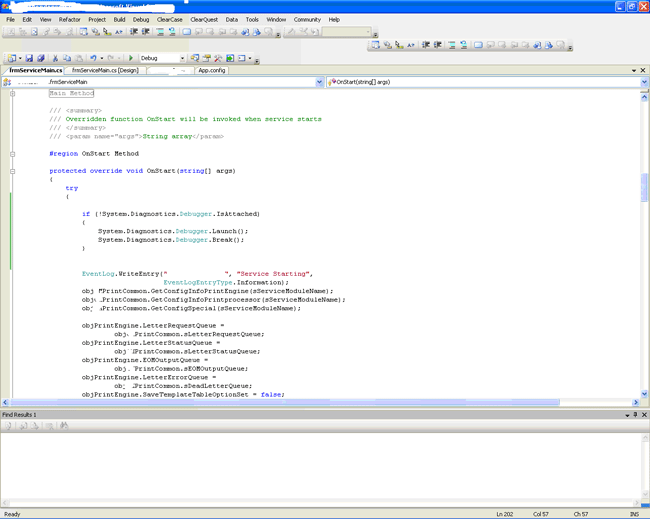
Task: Click the Save All icon
Action: click(x=40, y=58)
